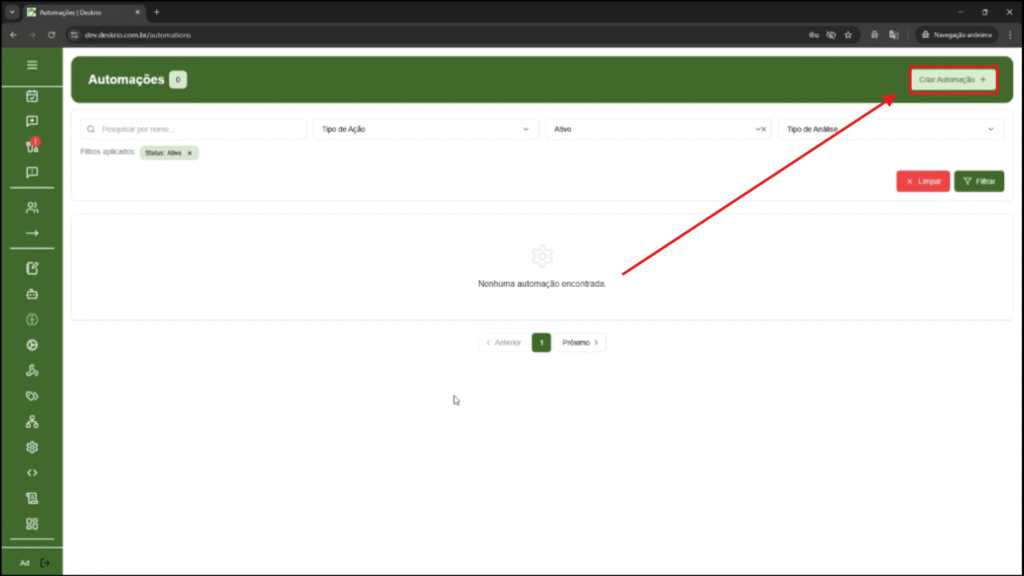1024x576 pixels.
Task: Click the code brackets icon in sidebar
Action: click(32, 473)
